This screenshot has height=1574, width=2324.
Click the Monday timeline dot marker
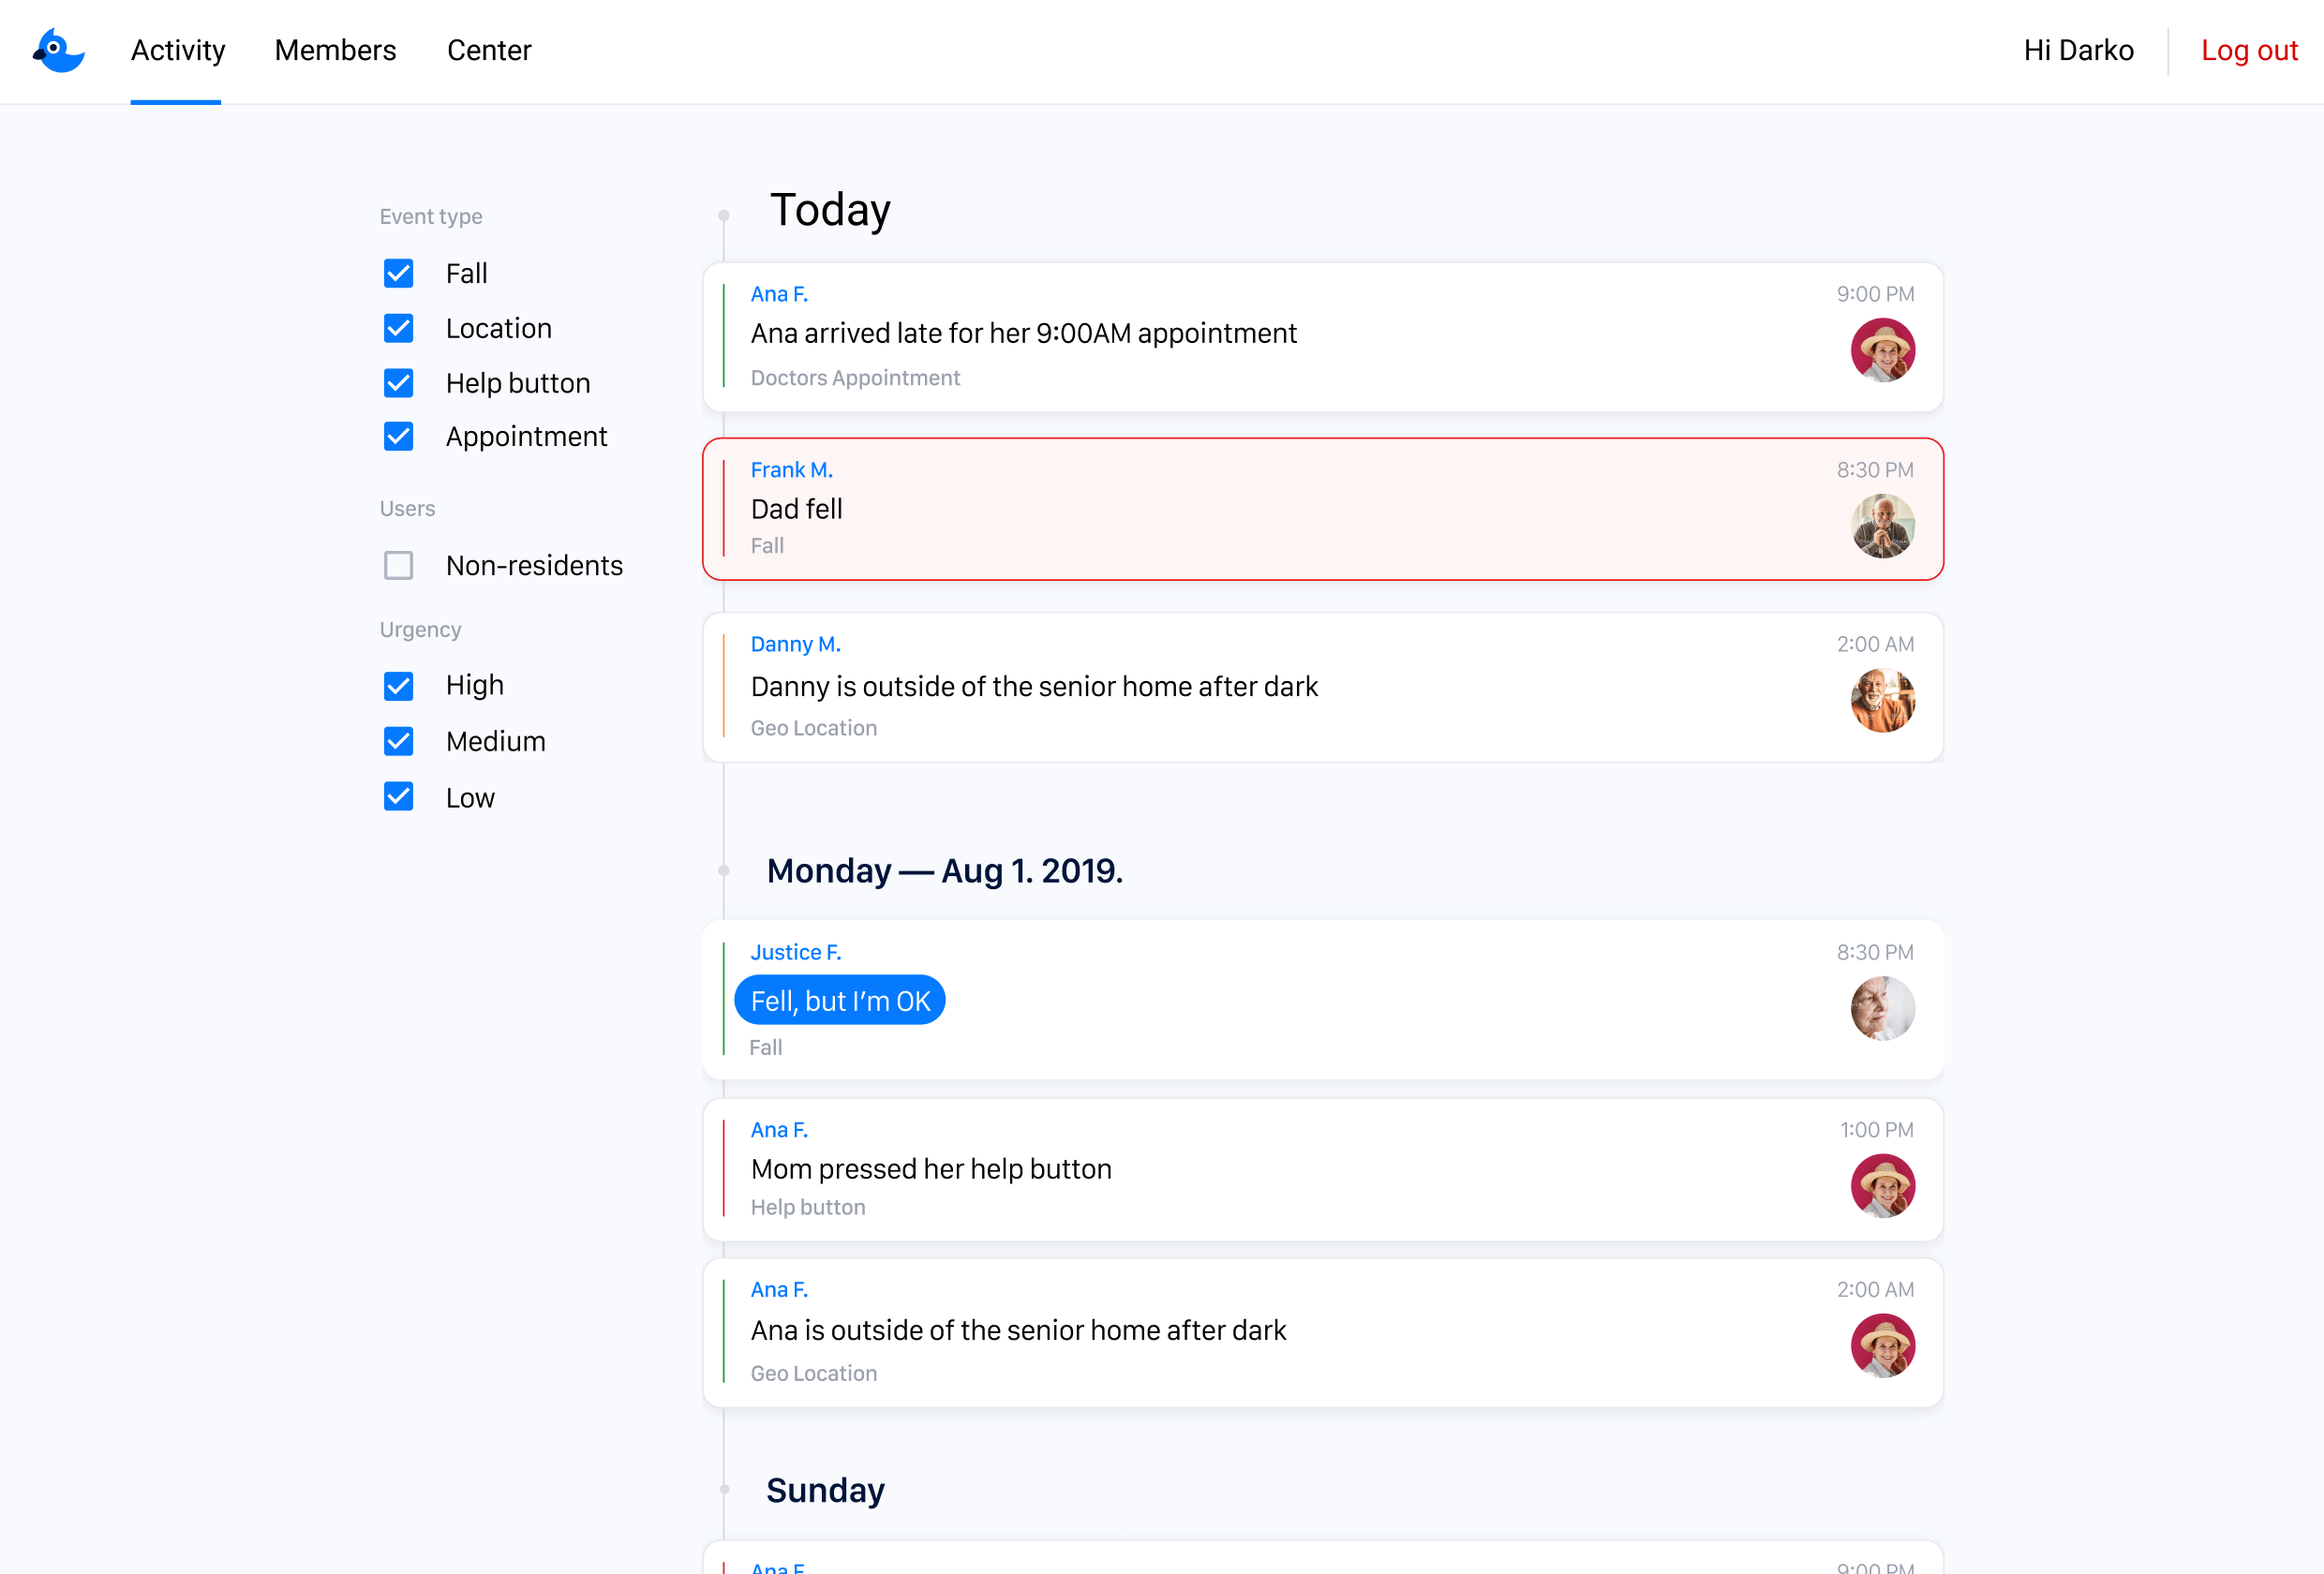tap(724, 870)
